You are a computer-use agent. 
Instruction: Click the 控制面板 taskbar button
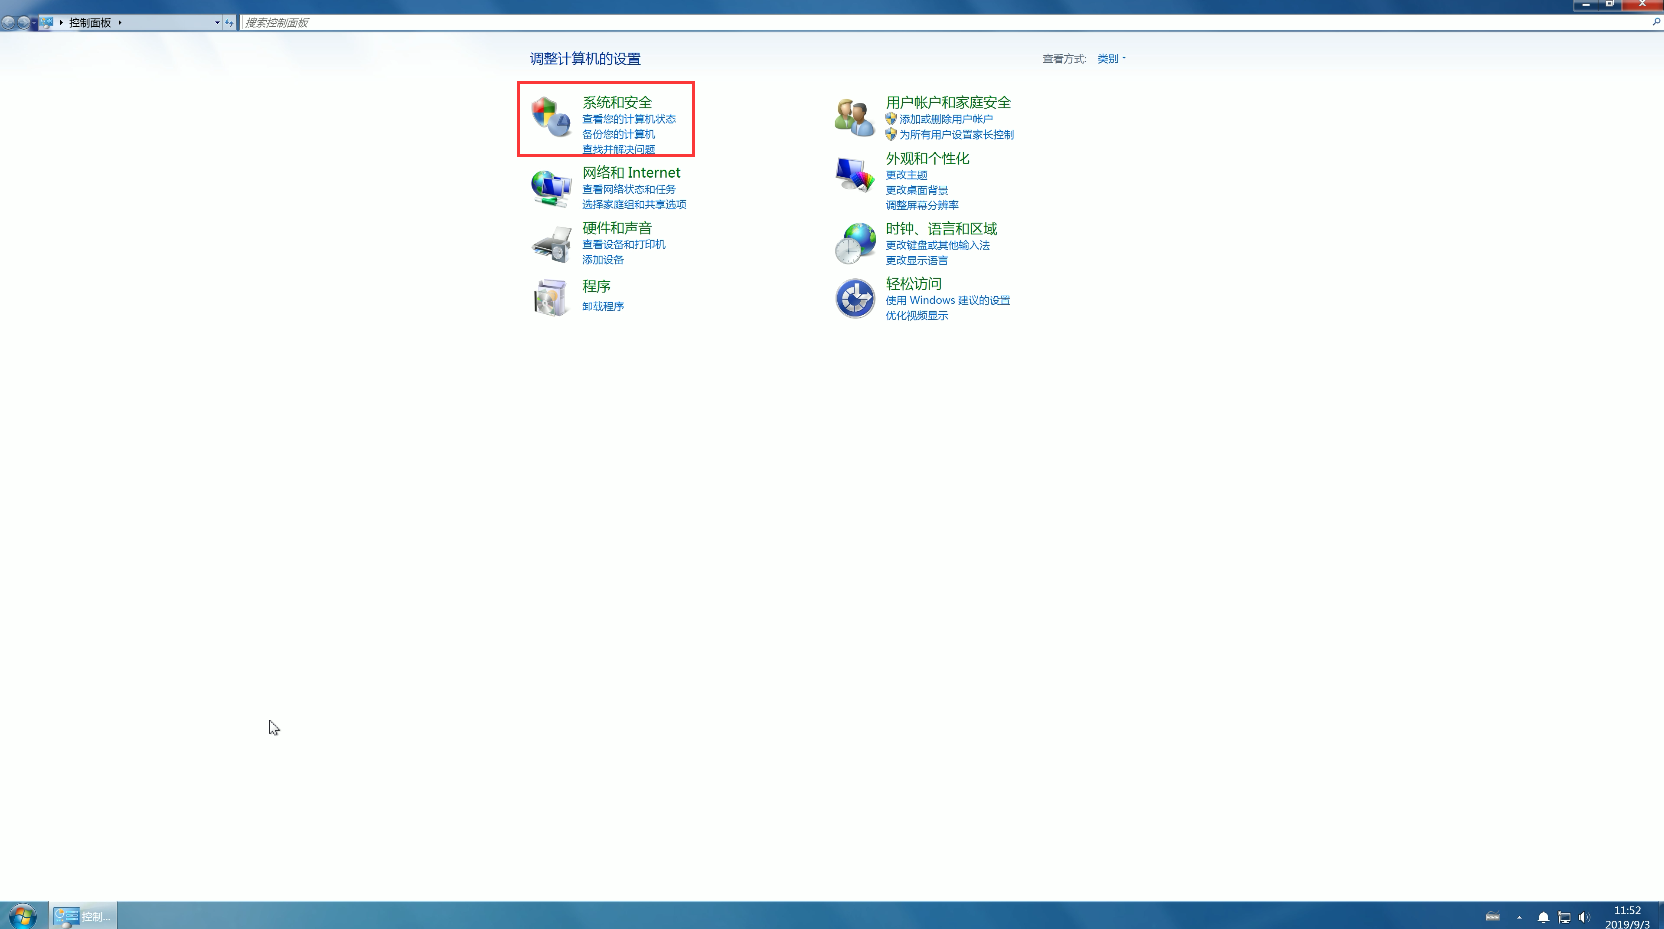coord(84,916)
